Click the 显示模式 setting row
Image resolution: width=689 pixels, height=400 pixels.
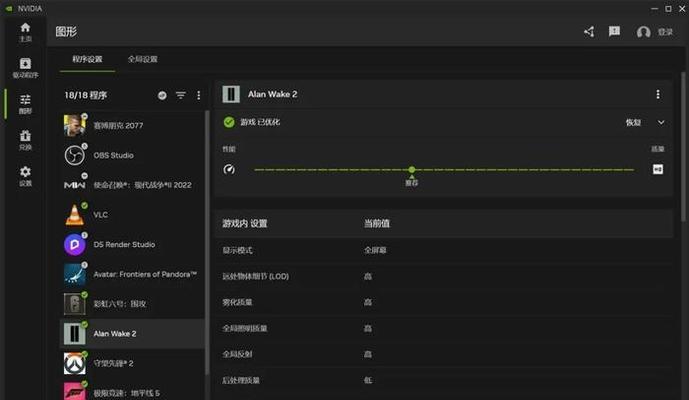click(x=444, y=250)
